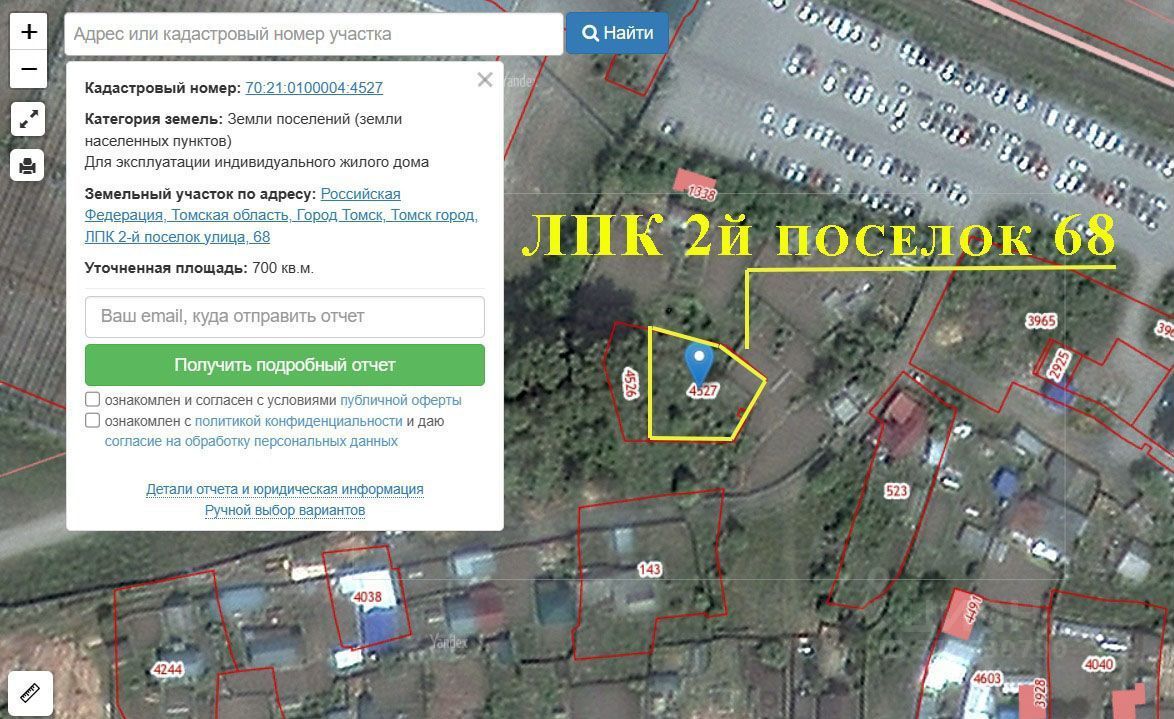
Task: Open Детали отчета и юридическая информация link
Action: (x=285, y=489)
